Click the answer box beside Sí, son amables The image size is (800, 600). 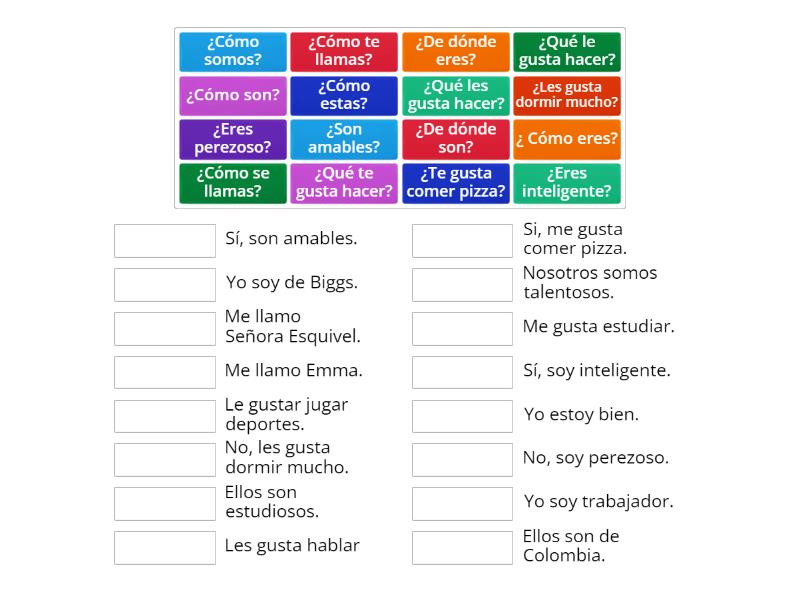pos(164,240)
